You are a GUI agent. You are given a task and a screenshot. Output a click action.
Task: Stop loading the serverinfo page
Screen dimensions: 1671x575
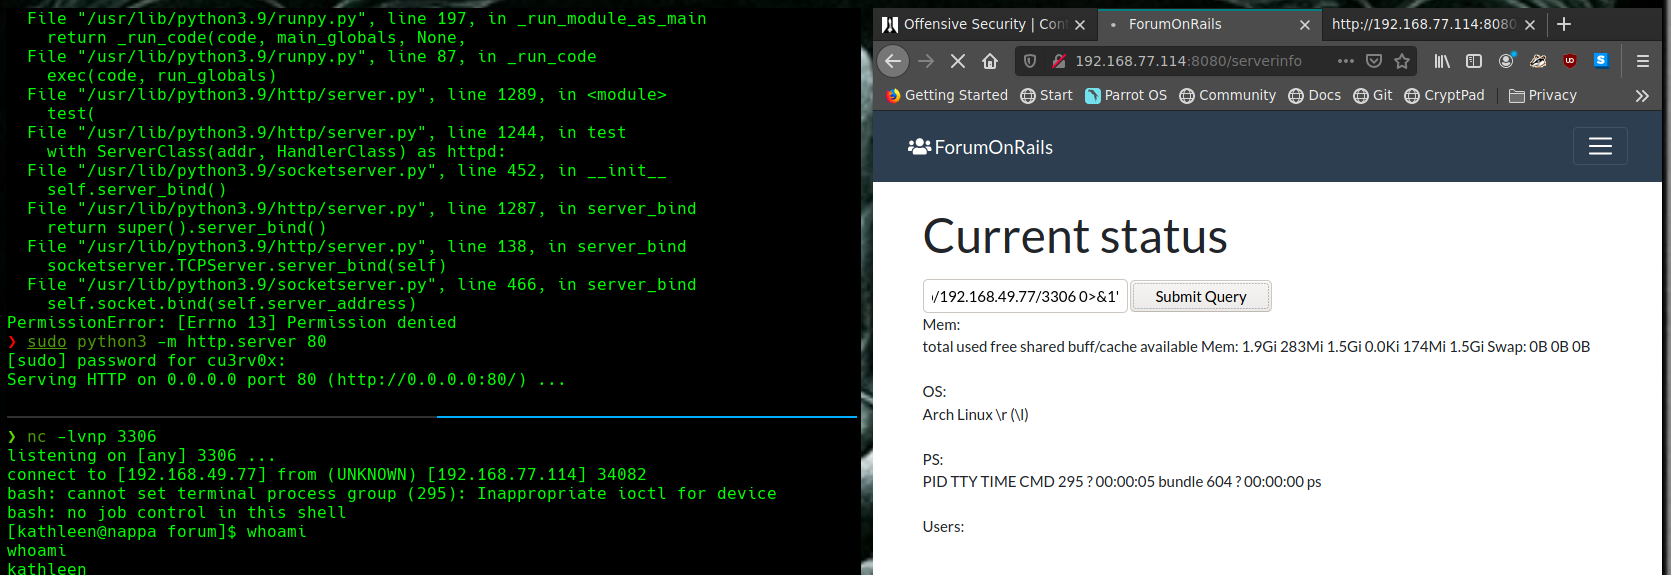point(958,61)
